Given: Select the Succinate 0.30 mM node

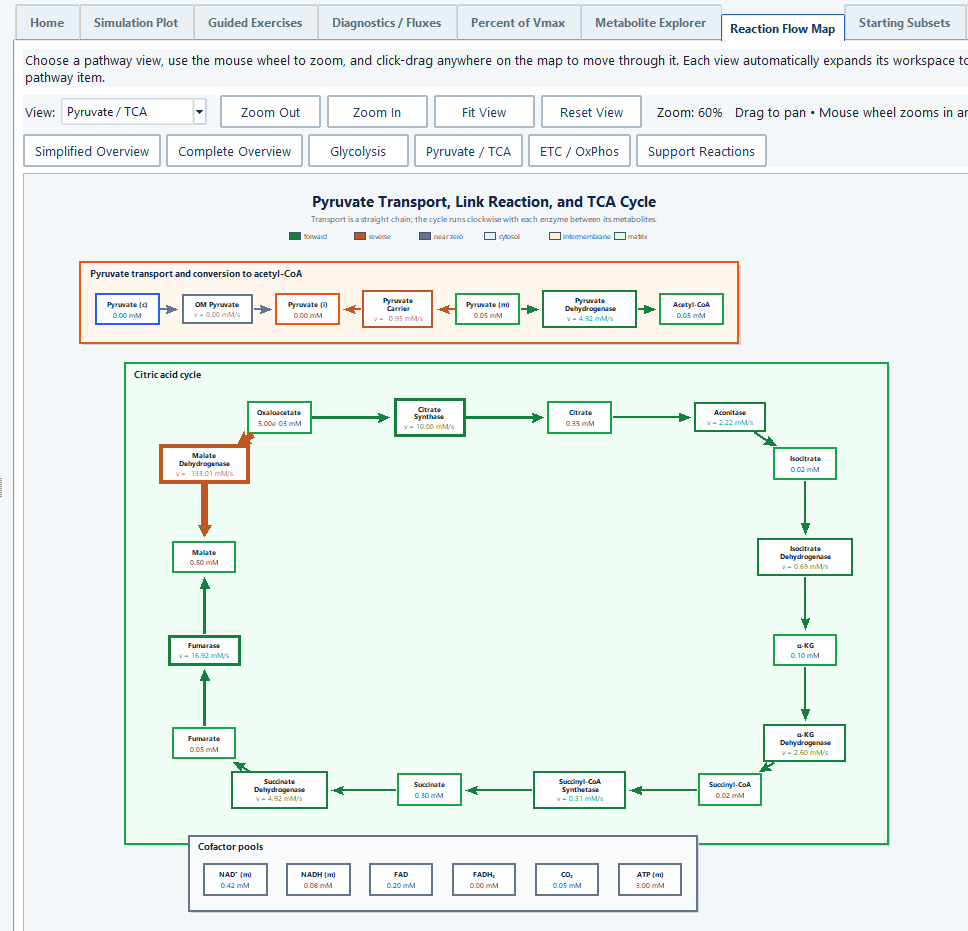Looking at the screenshot, I should coord(429,790).
